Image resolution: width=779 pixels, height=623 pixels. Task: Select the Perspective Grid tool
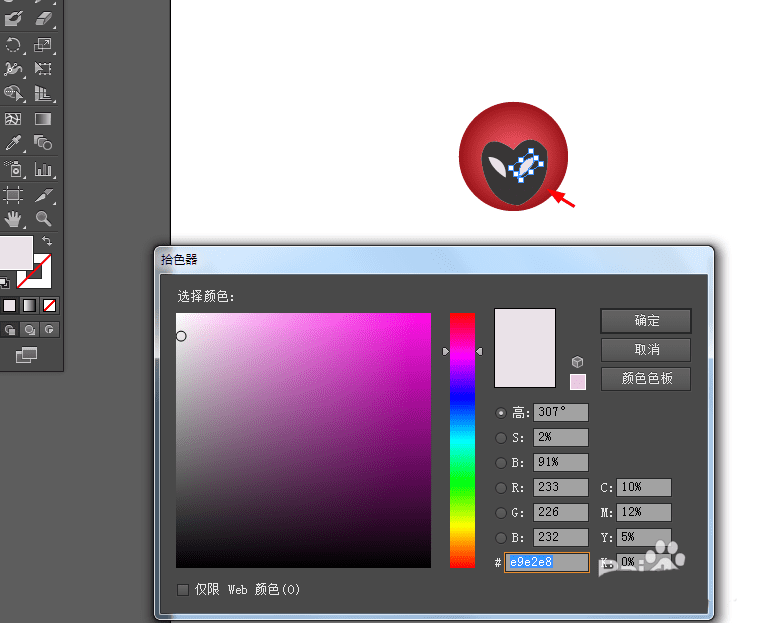pyautogui.click(x=43, y=93)
